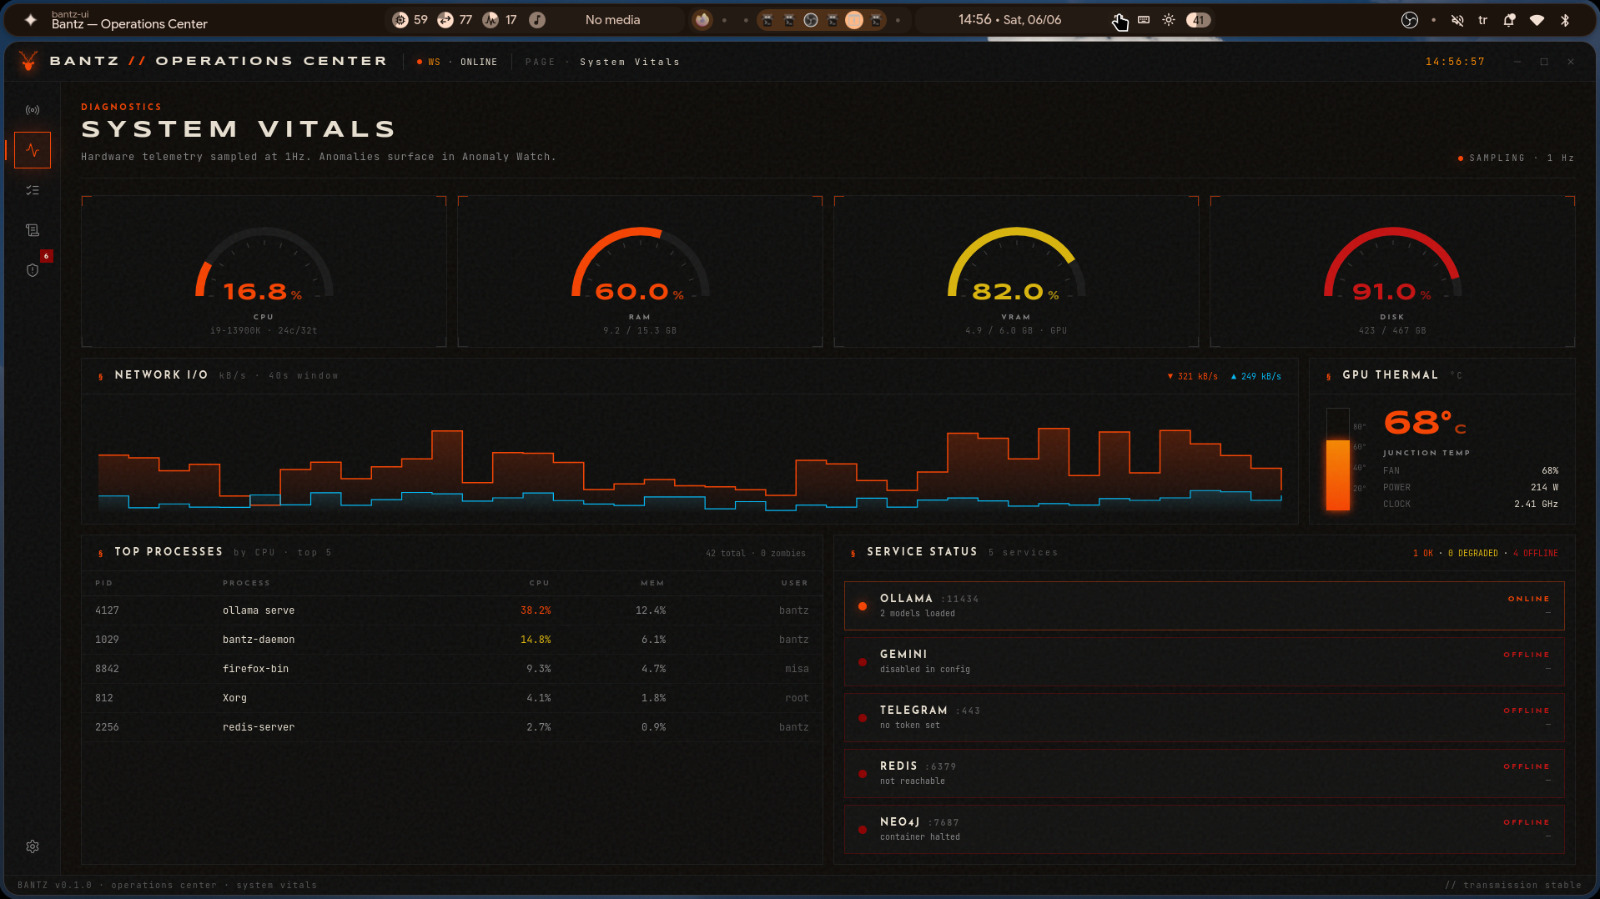Select the GEMINI service row

[1204, 662]
